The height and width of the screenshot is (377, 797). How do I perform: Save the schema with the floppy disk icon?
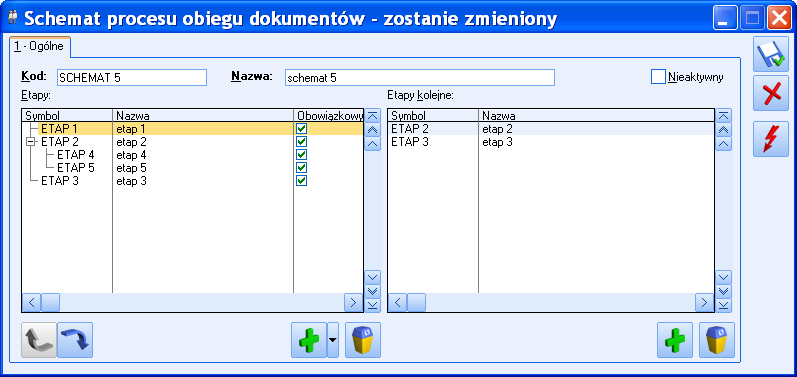[771, 54]
